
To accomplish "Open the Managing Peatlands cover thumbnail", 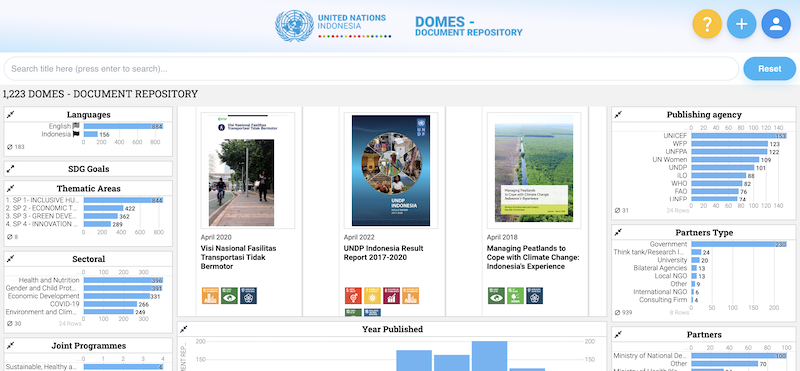I will tap(534, 170).
